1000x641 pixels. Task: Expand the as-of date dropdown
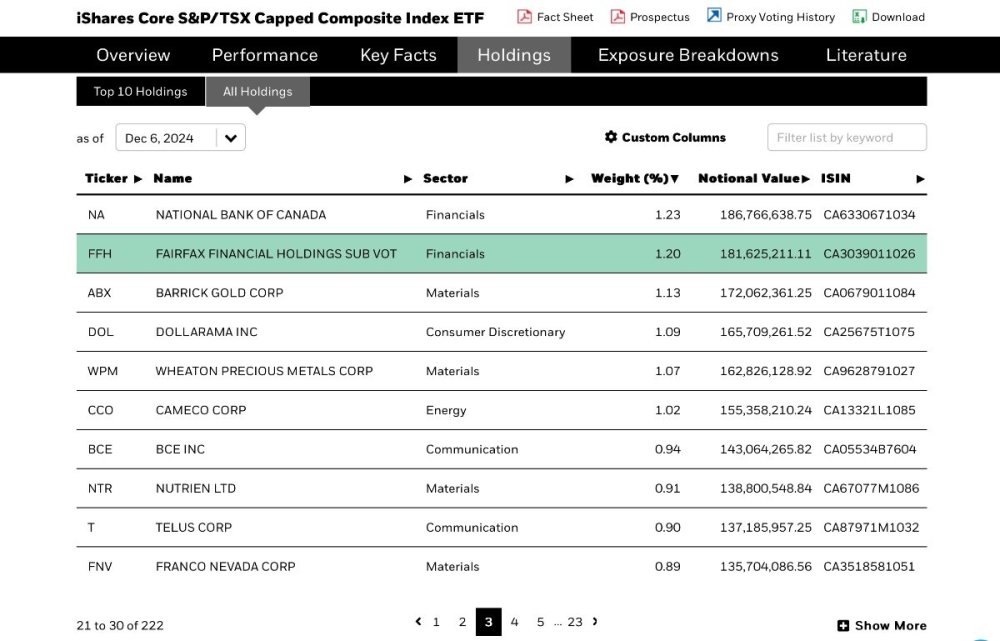pyautogui.click(x=231, y=138)
